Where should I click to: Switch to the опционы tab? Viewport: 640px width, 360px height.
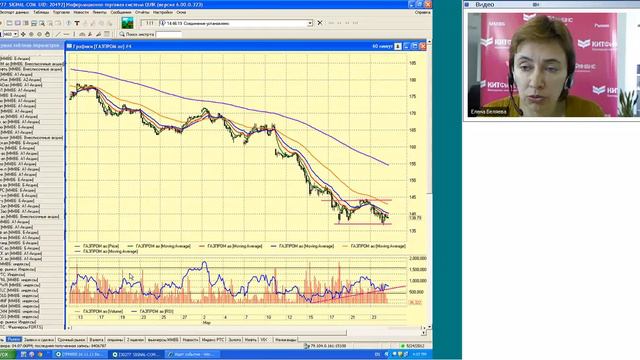(x=115, y=339)
